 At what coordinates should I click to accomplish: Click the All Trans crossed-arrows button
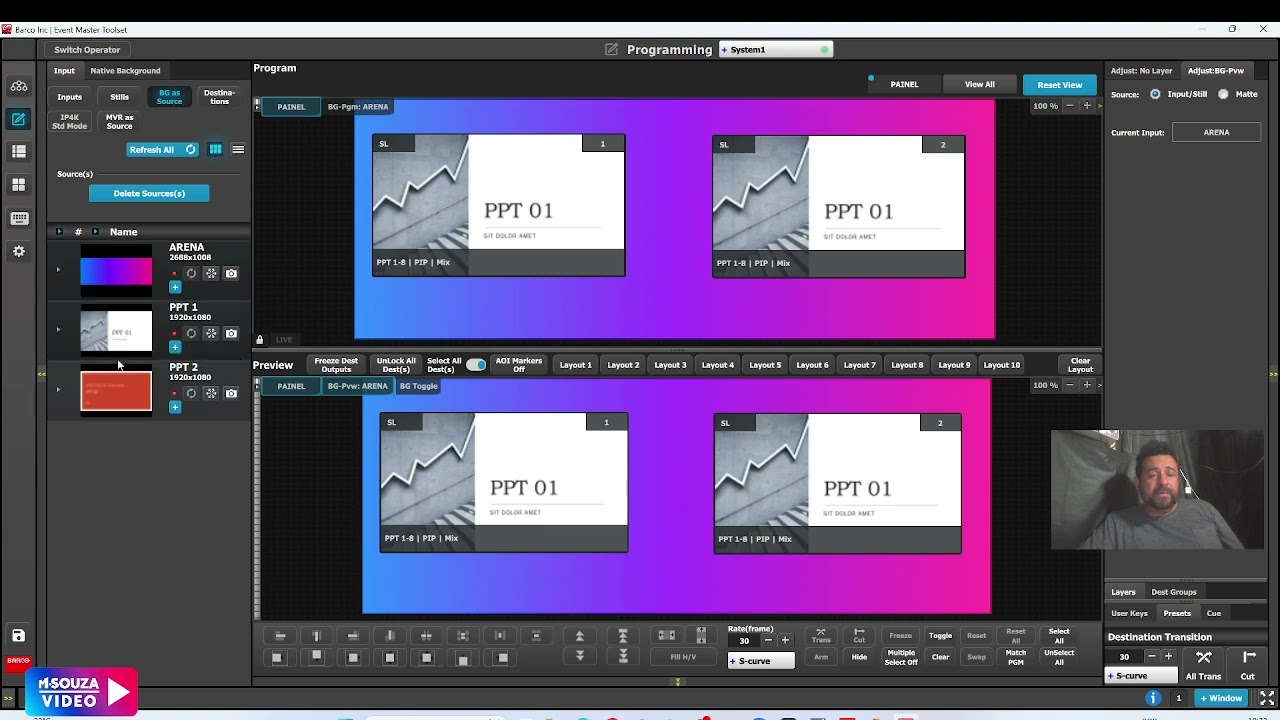tap(1204, 665)
